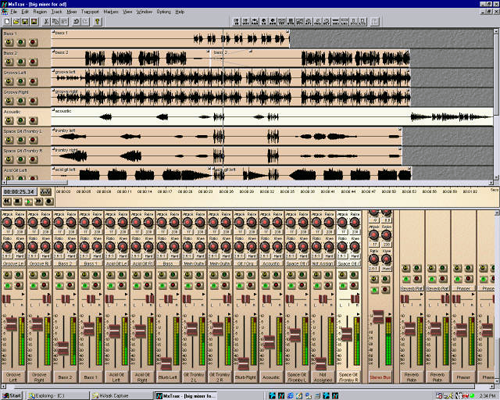Toggle the dark red button on the Bass 2 mixer strip
This screenshot has height=400, width=500.
pyautogui.click(x=70, y=286)
